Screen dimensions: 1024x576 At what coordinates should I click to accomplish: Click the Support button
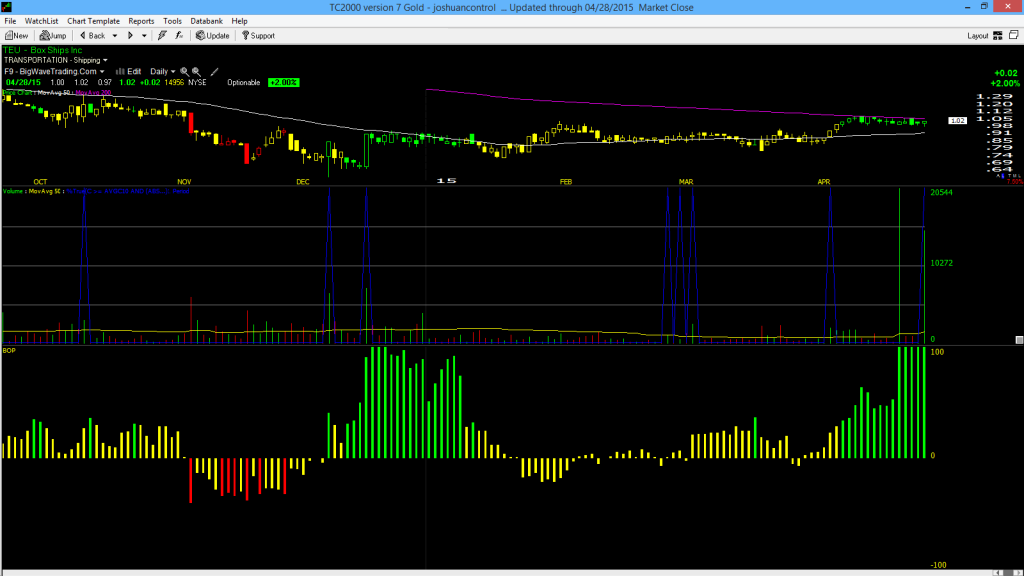(259, 36)
